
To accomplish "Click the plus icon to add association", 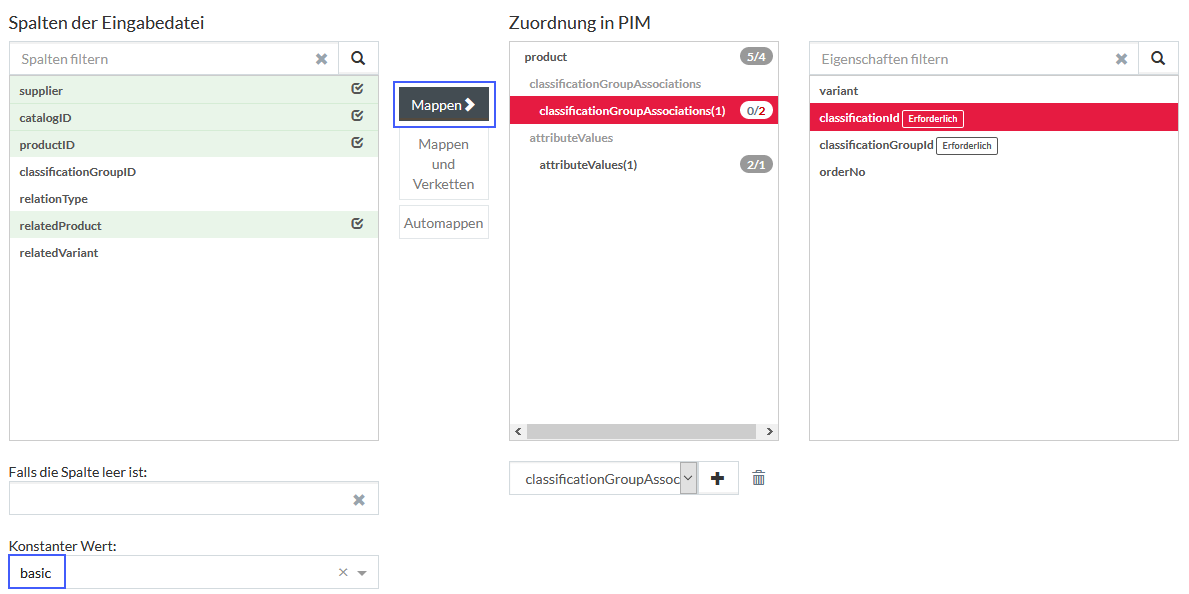I will click(717, 479).
